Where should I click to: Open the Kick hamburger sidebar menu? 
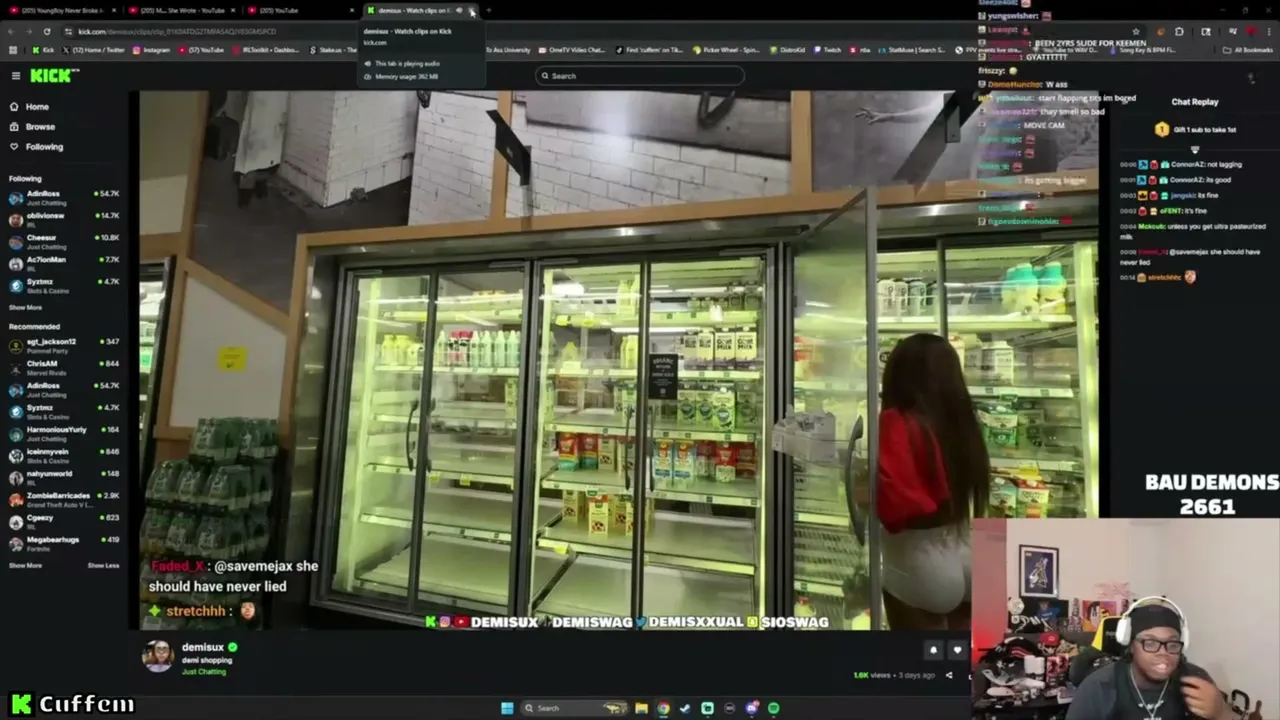point(15,76)
